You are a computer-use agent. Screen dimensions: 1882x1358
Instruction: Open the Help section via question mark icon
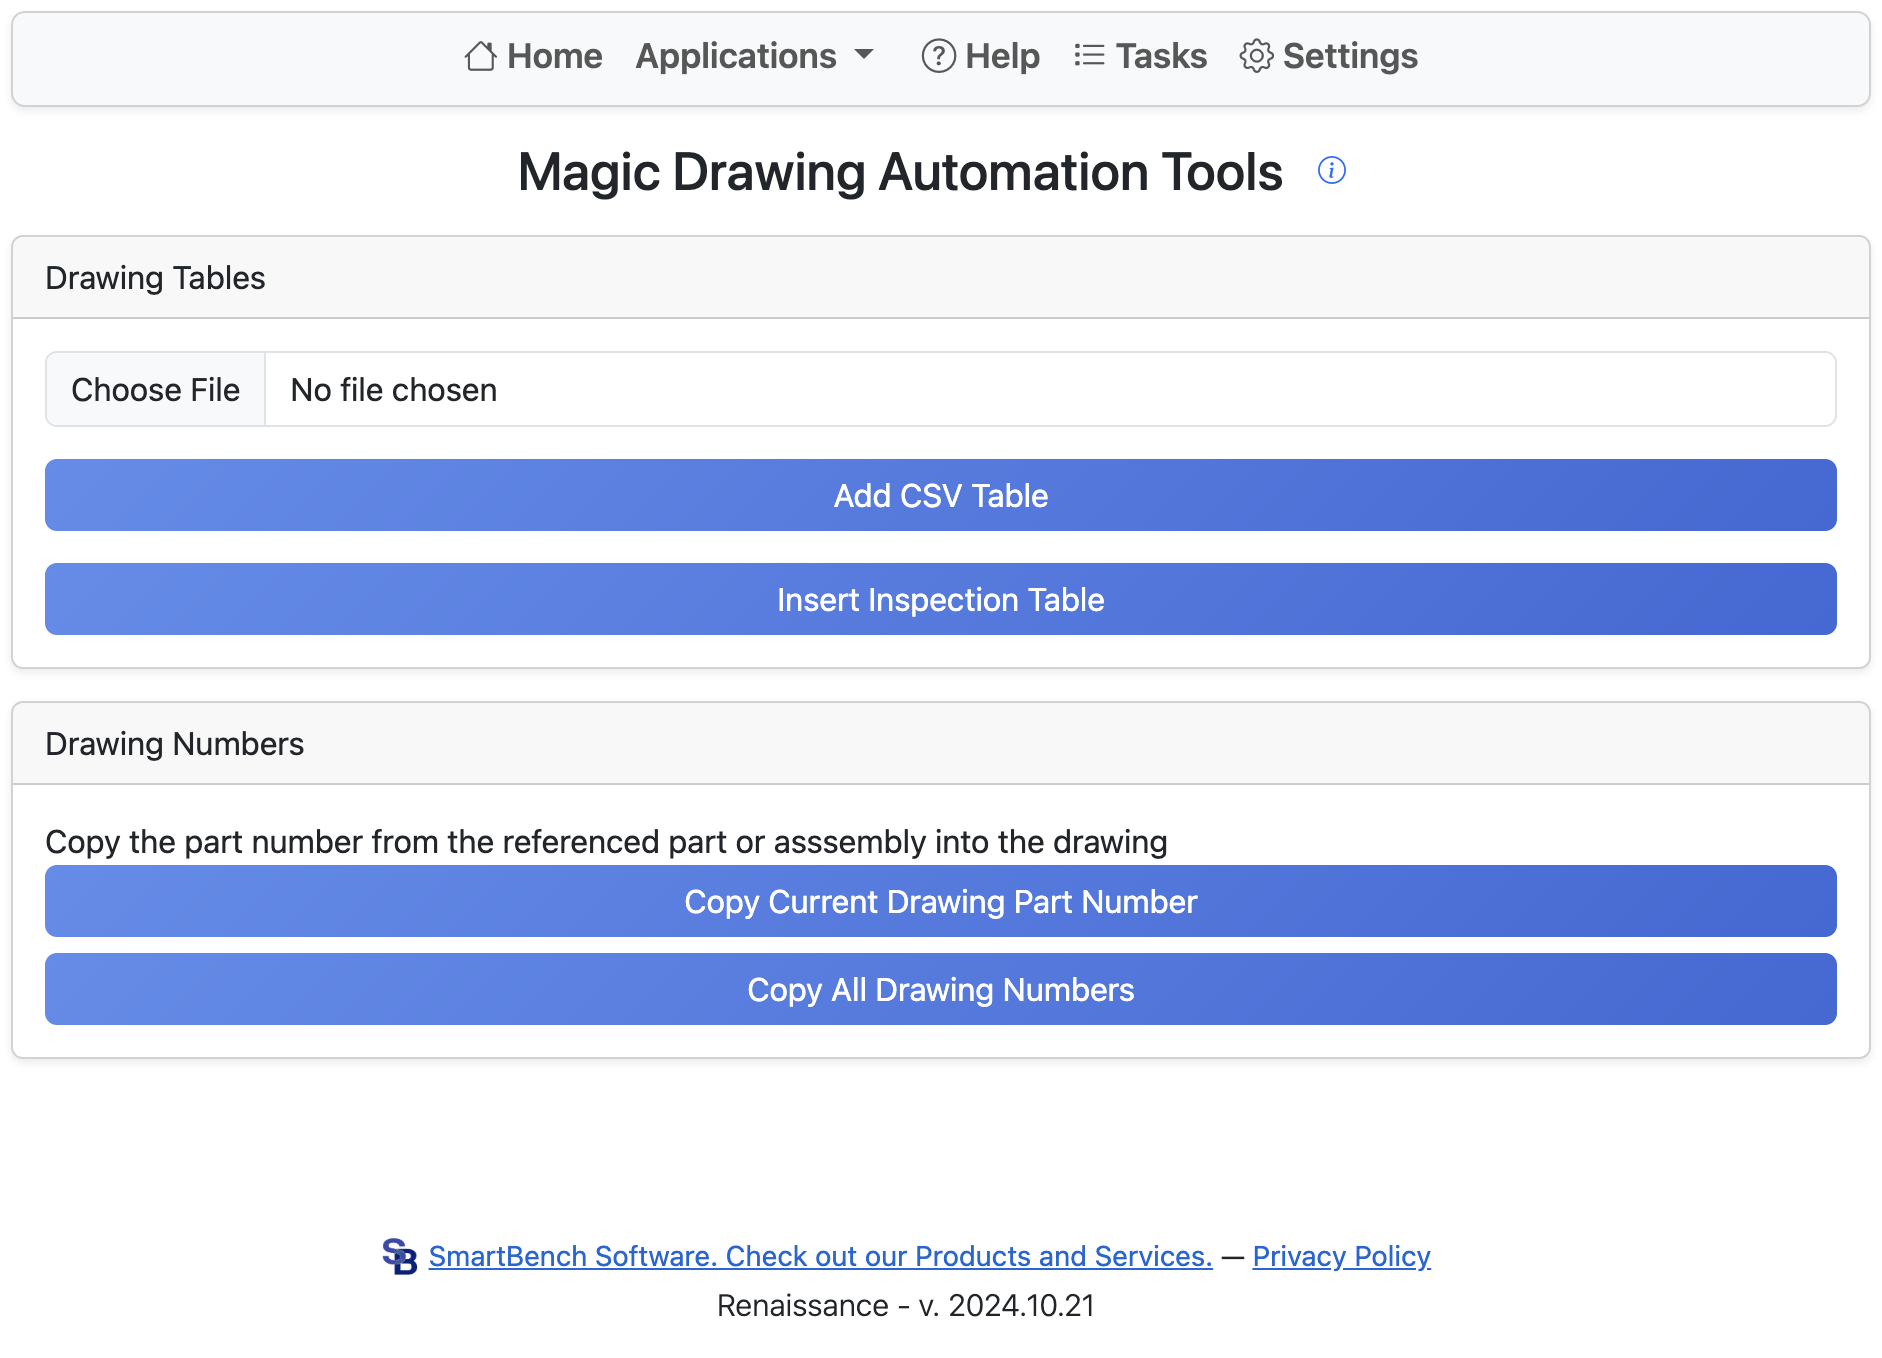click(x=937, y=57)
